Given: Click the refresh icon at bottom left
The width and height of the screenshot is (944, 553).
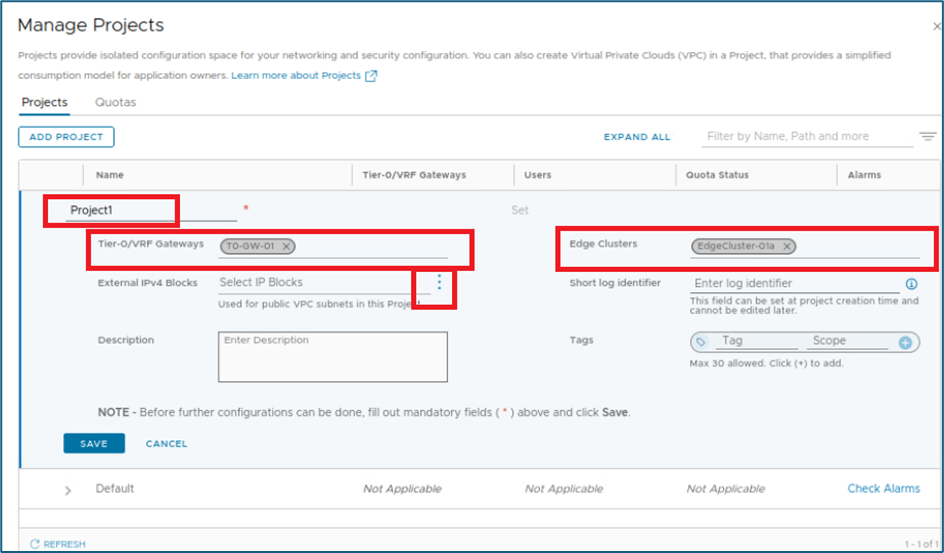Looking at the screenshot, I should click(35, 544).
